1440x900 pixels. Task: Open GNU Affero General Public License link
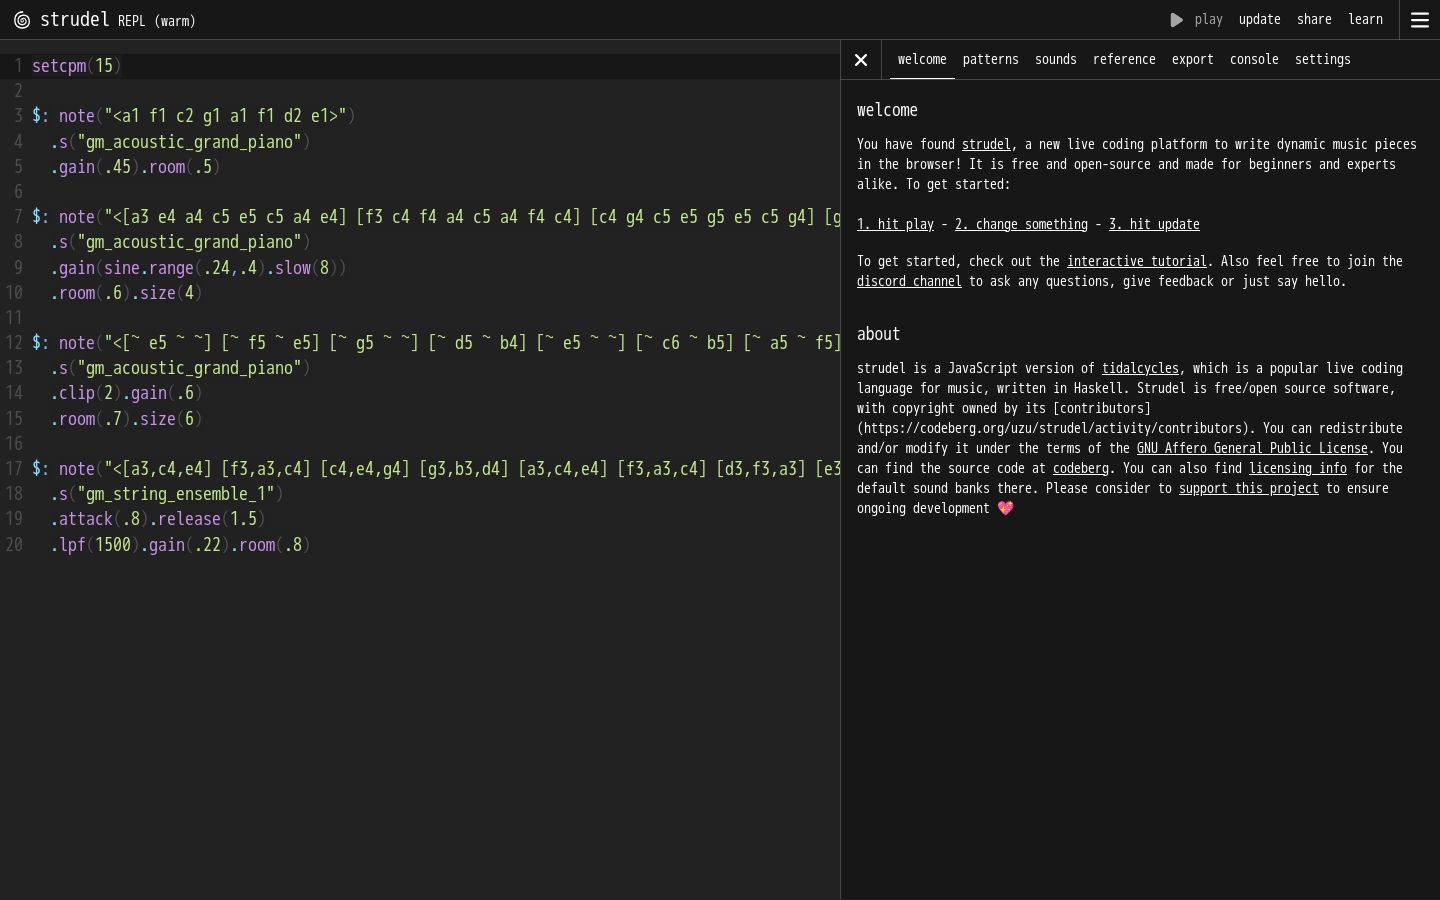1252,448
